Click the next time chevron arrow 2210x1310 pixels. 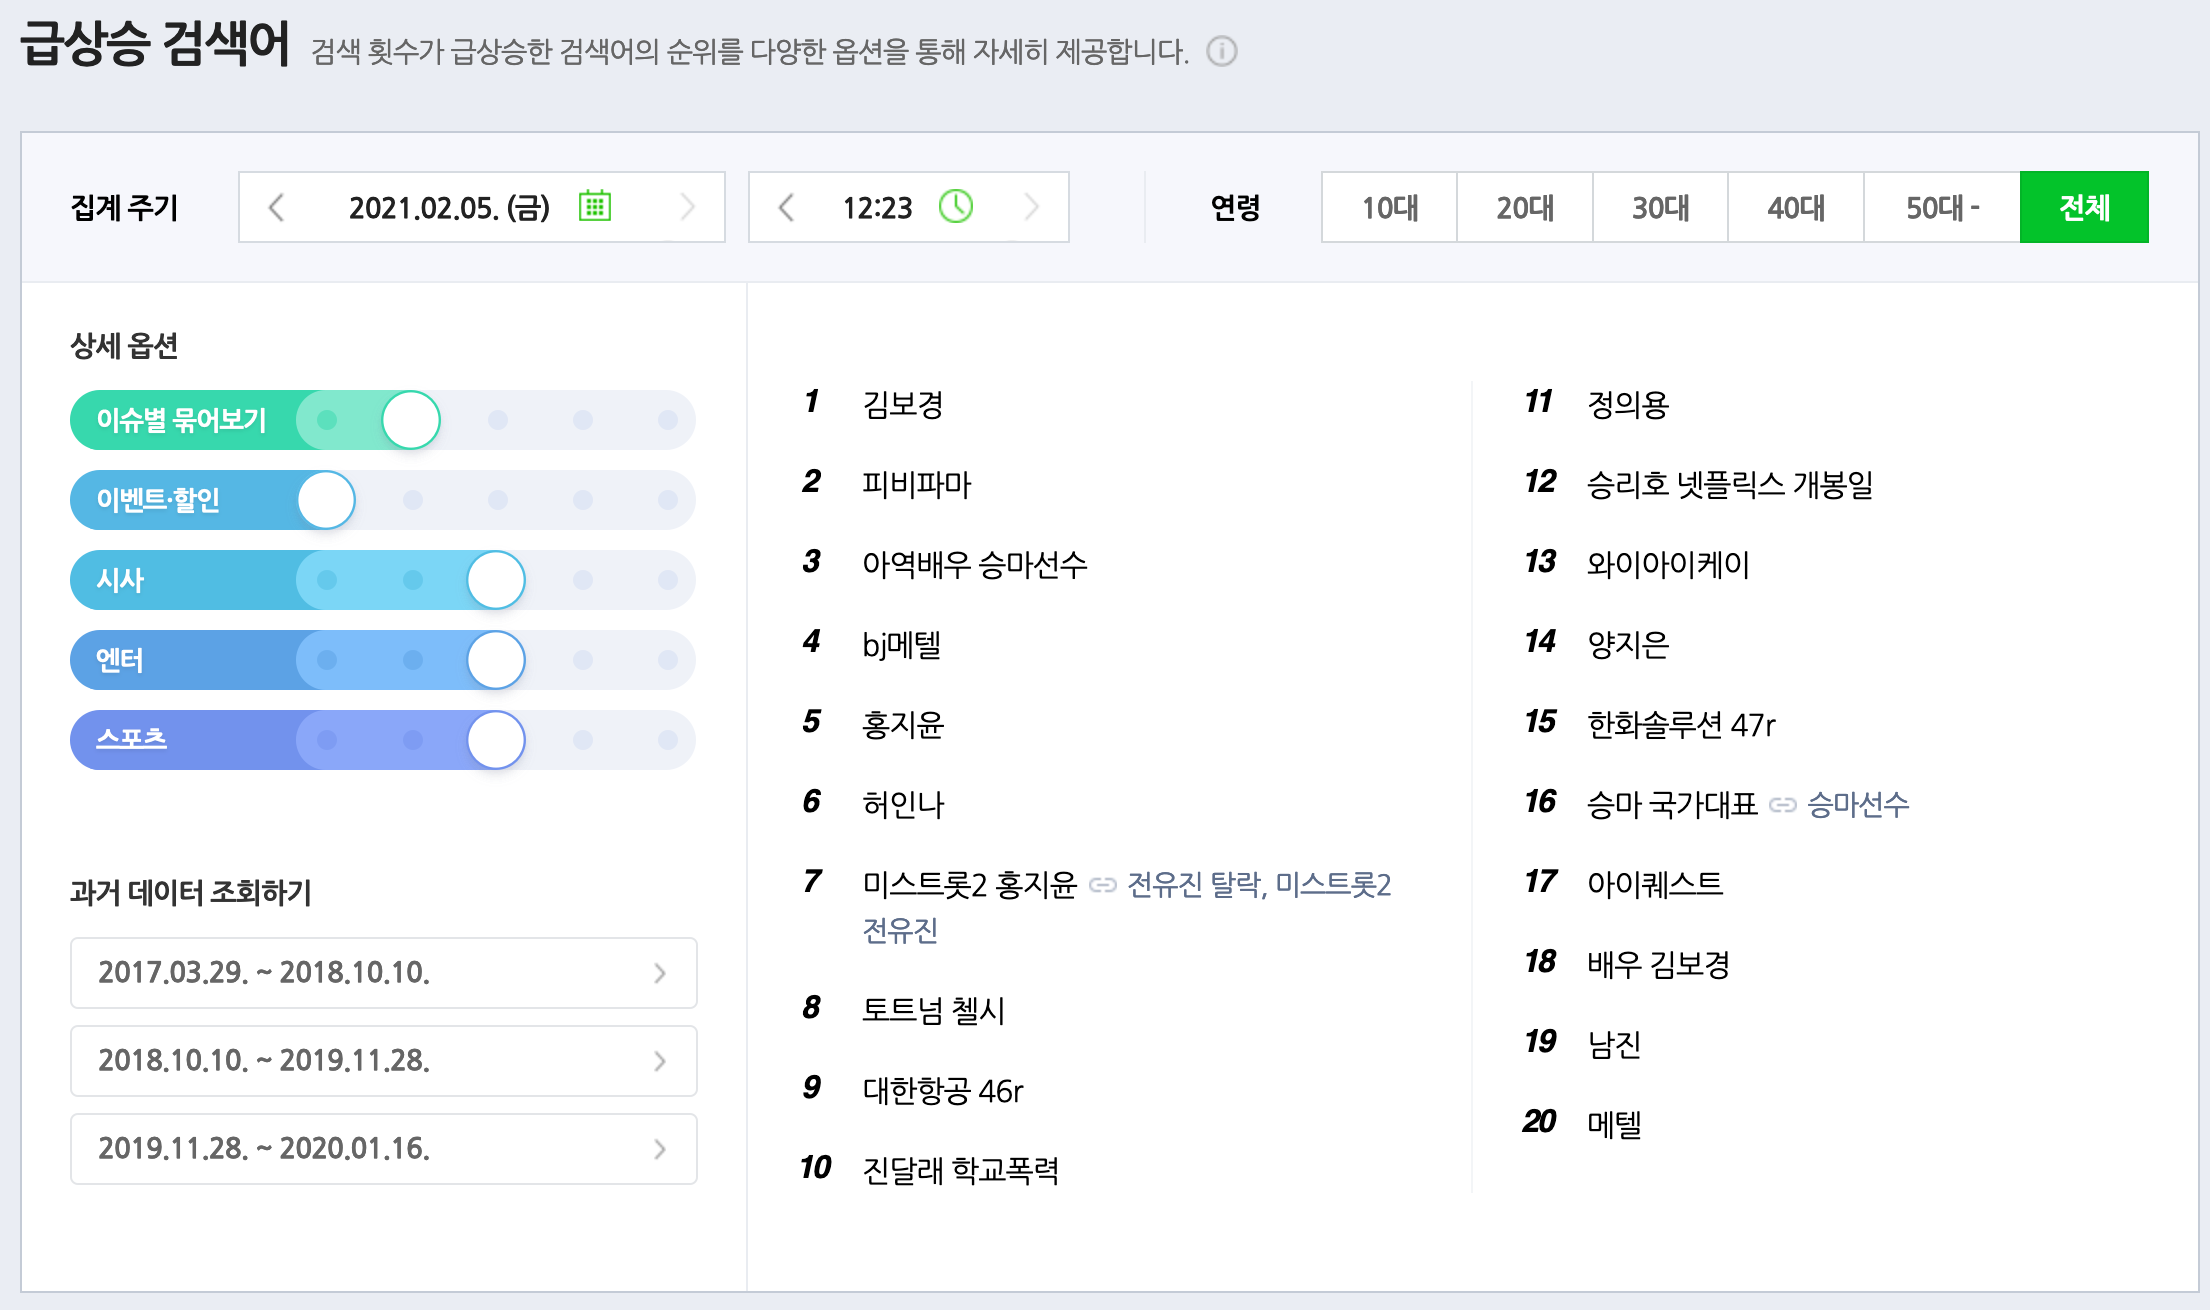[x=1032, y=207]
